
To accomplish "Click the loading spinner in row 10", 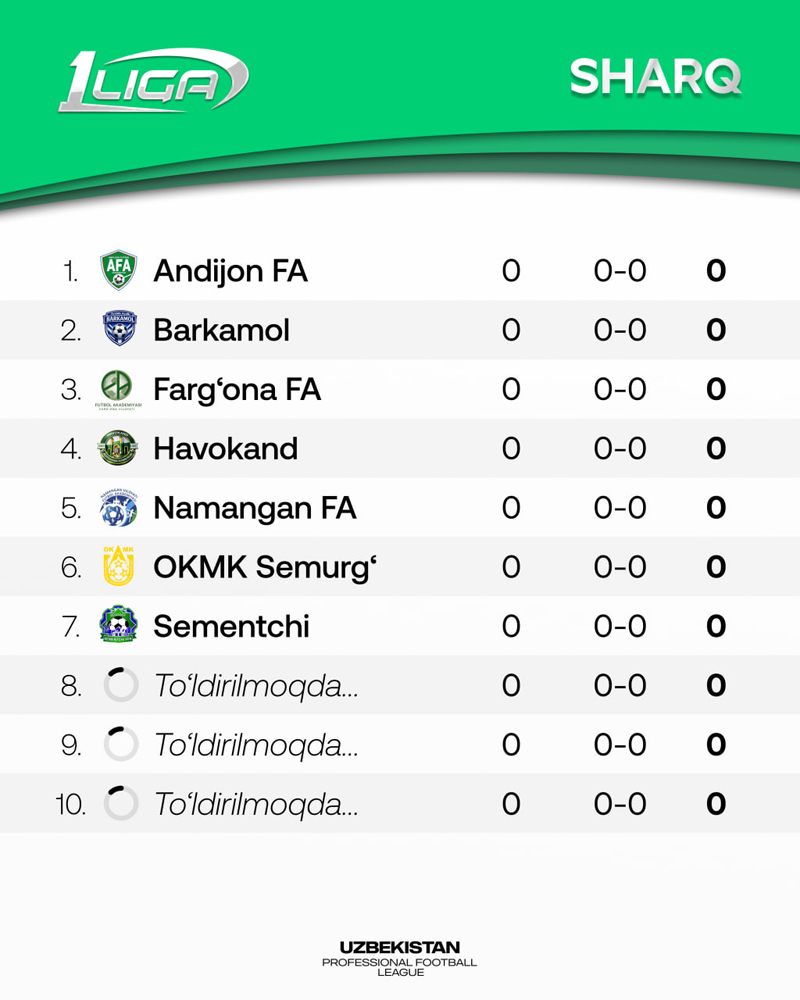I will click(120, 803).
